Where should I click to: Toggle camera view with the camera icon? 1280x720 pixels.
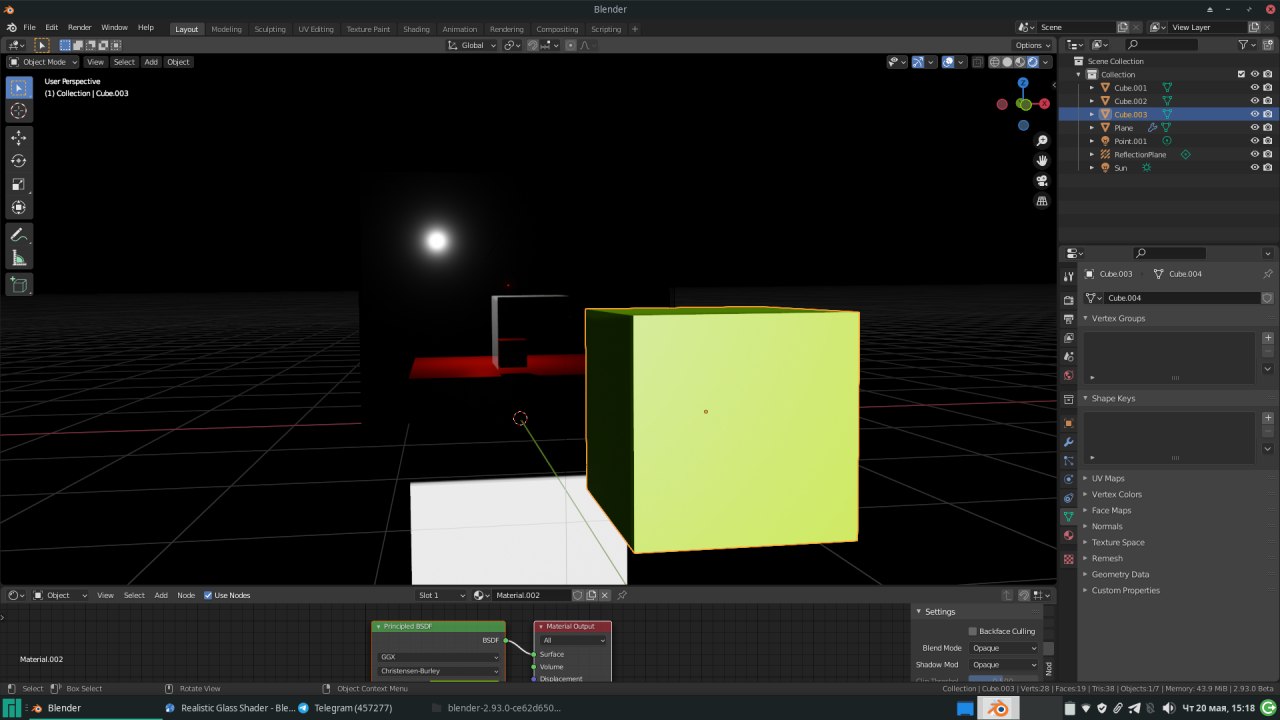click(x=1042, y=181)
